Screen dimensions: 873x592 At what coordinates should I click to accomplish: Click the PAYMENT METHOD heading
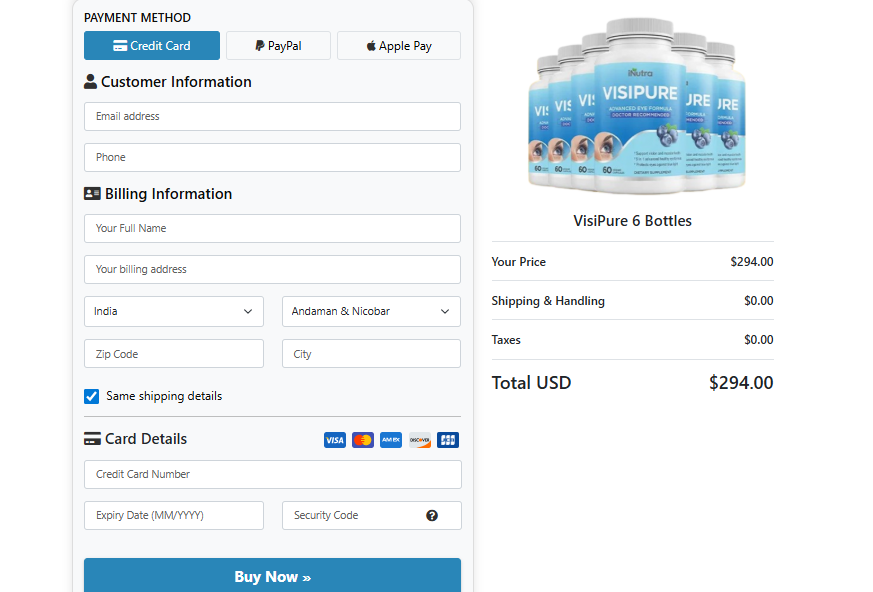[138, 18]
